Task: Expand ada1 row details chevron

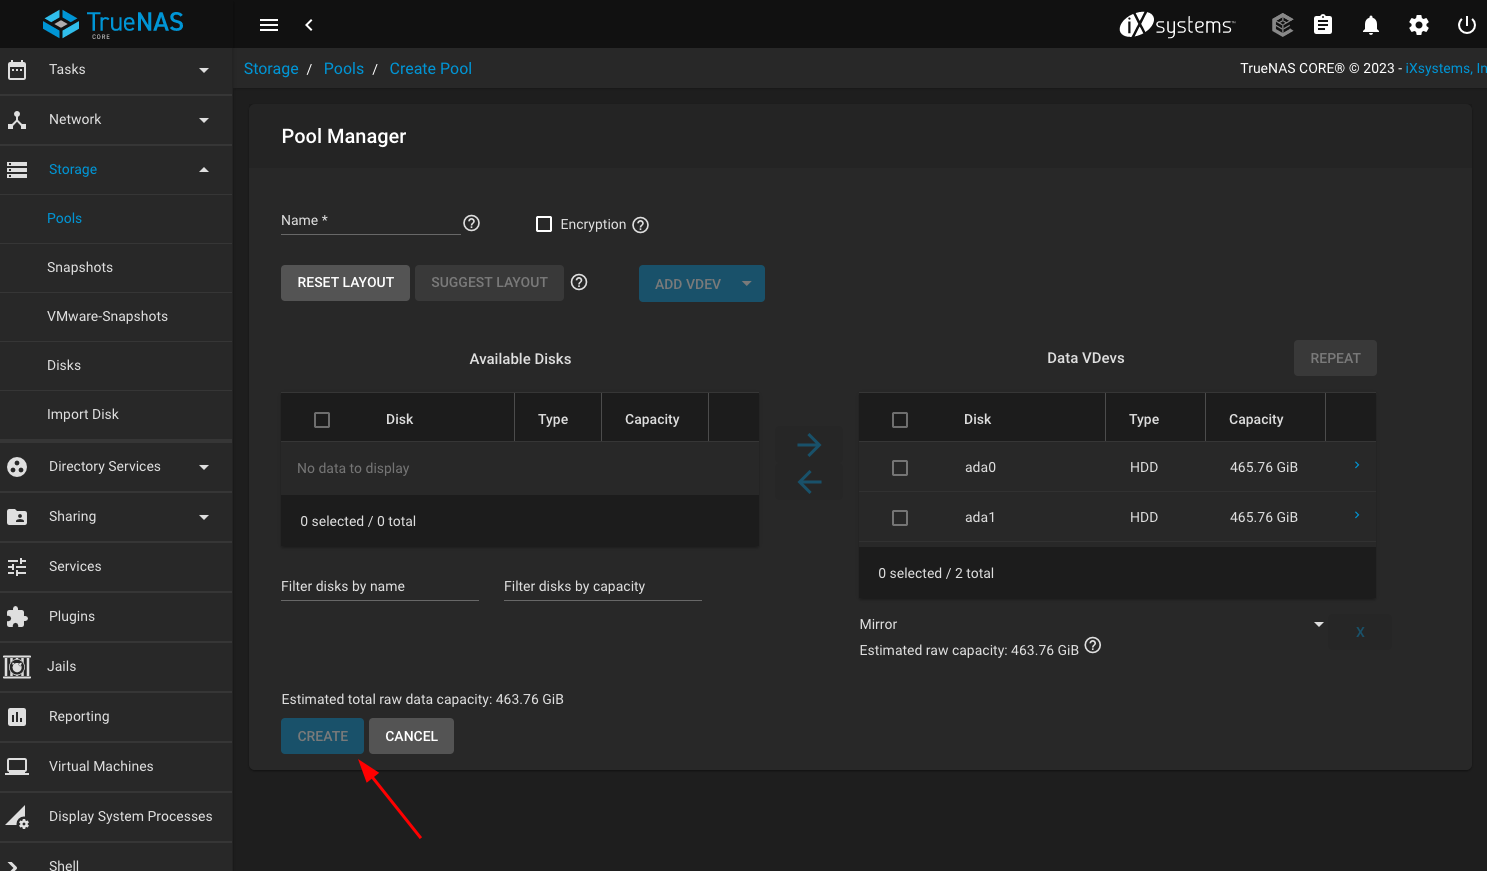Action: [1357, 515]
